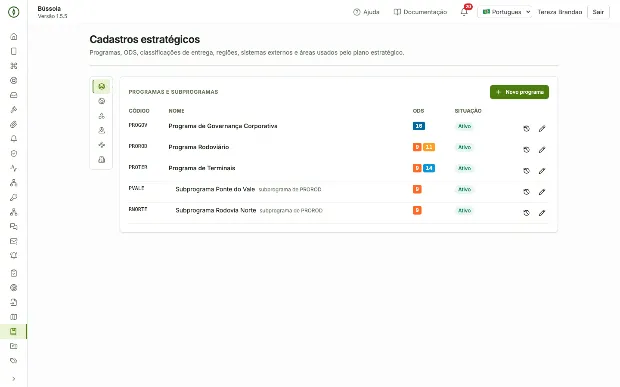Click the command-symbol icon in the sidebar

coord(13,66)
